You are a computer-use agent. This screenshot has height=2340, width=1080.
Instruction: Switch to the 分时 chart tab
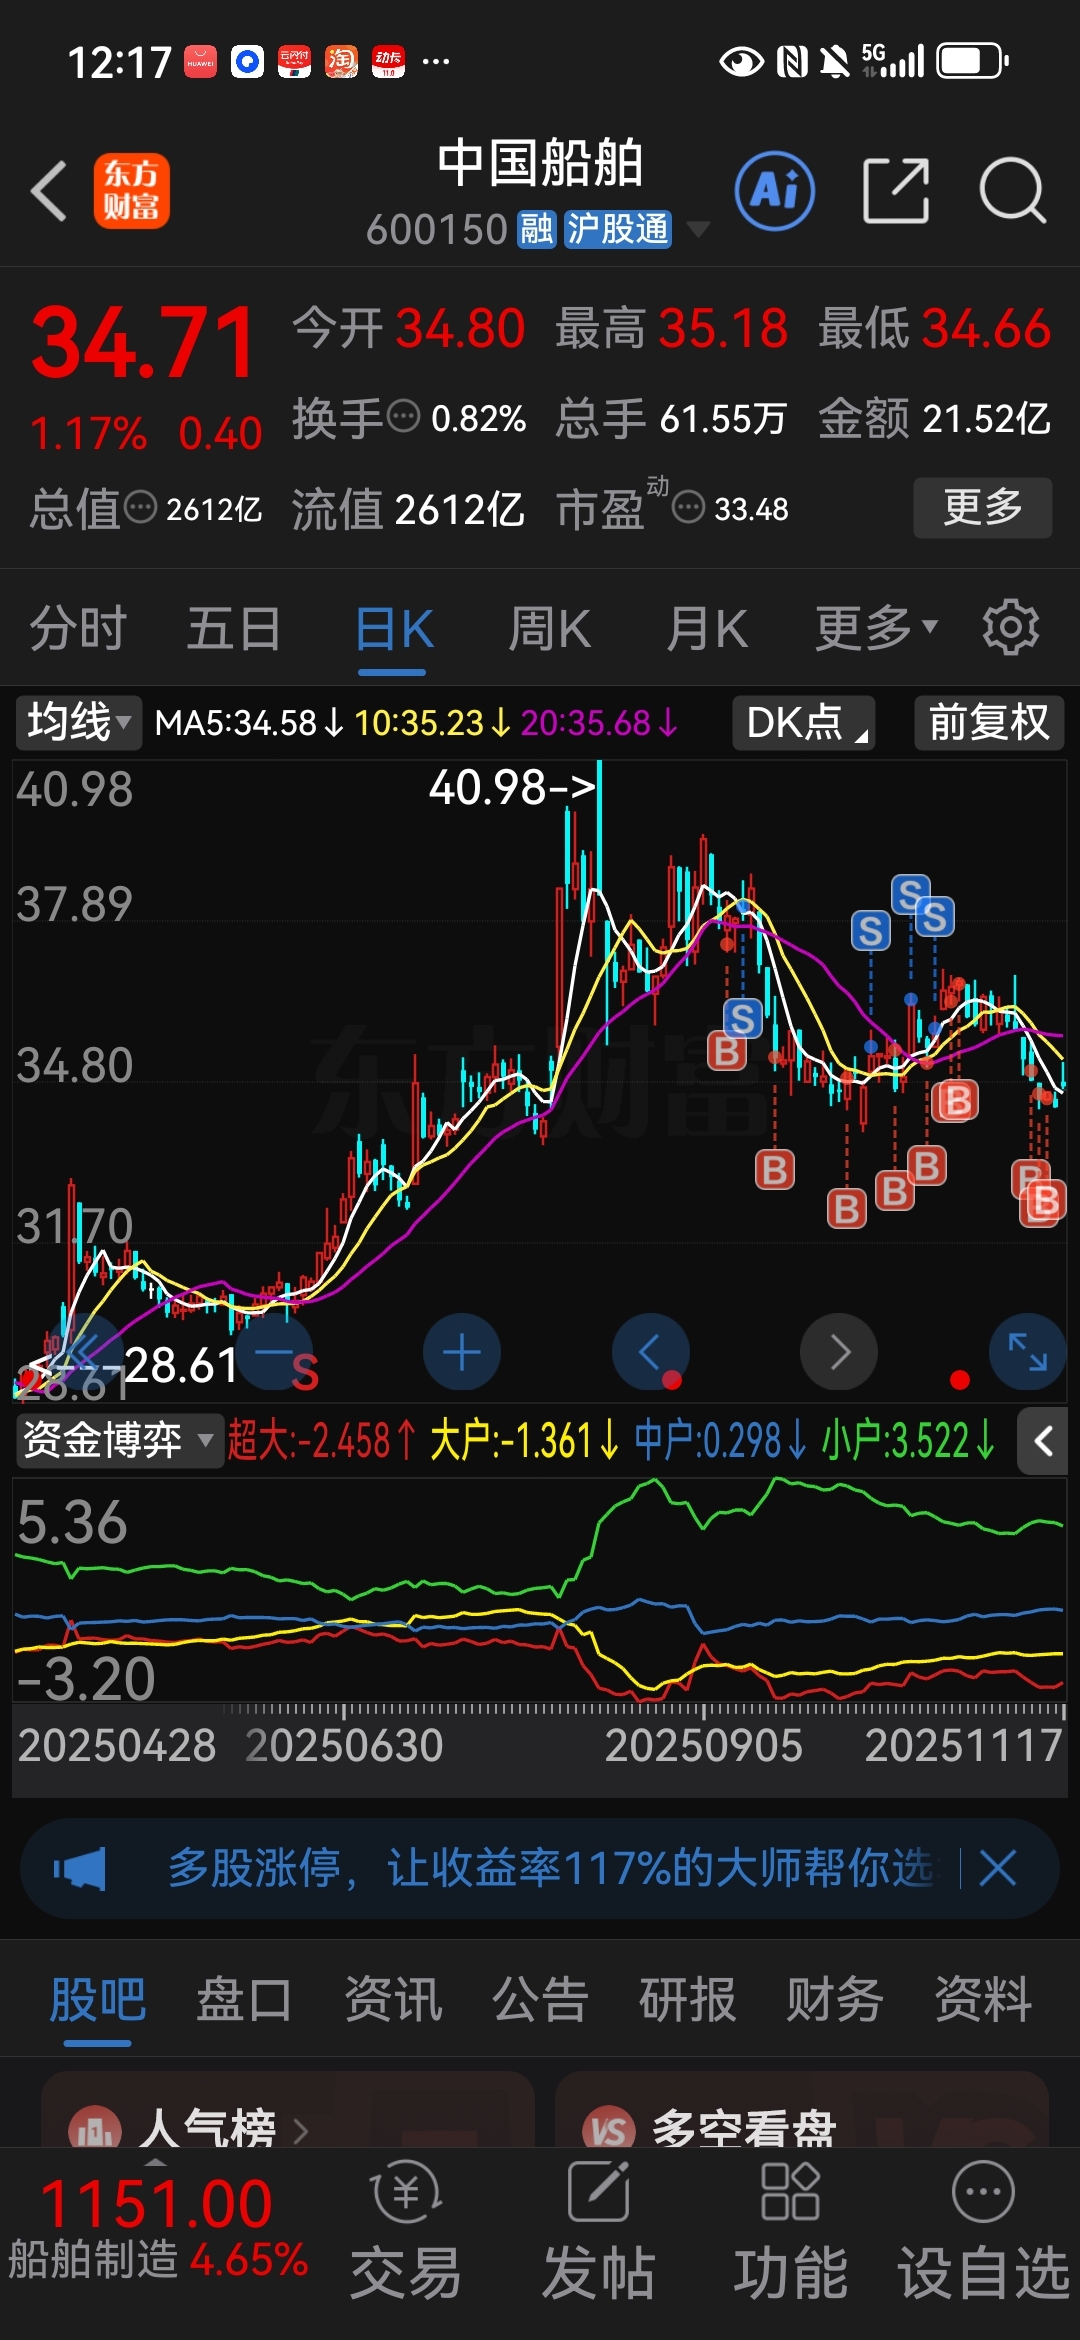[x=78, y=629]
